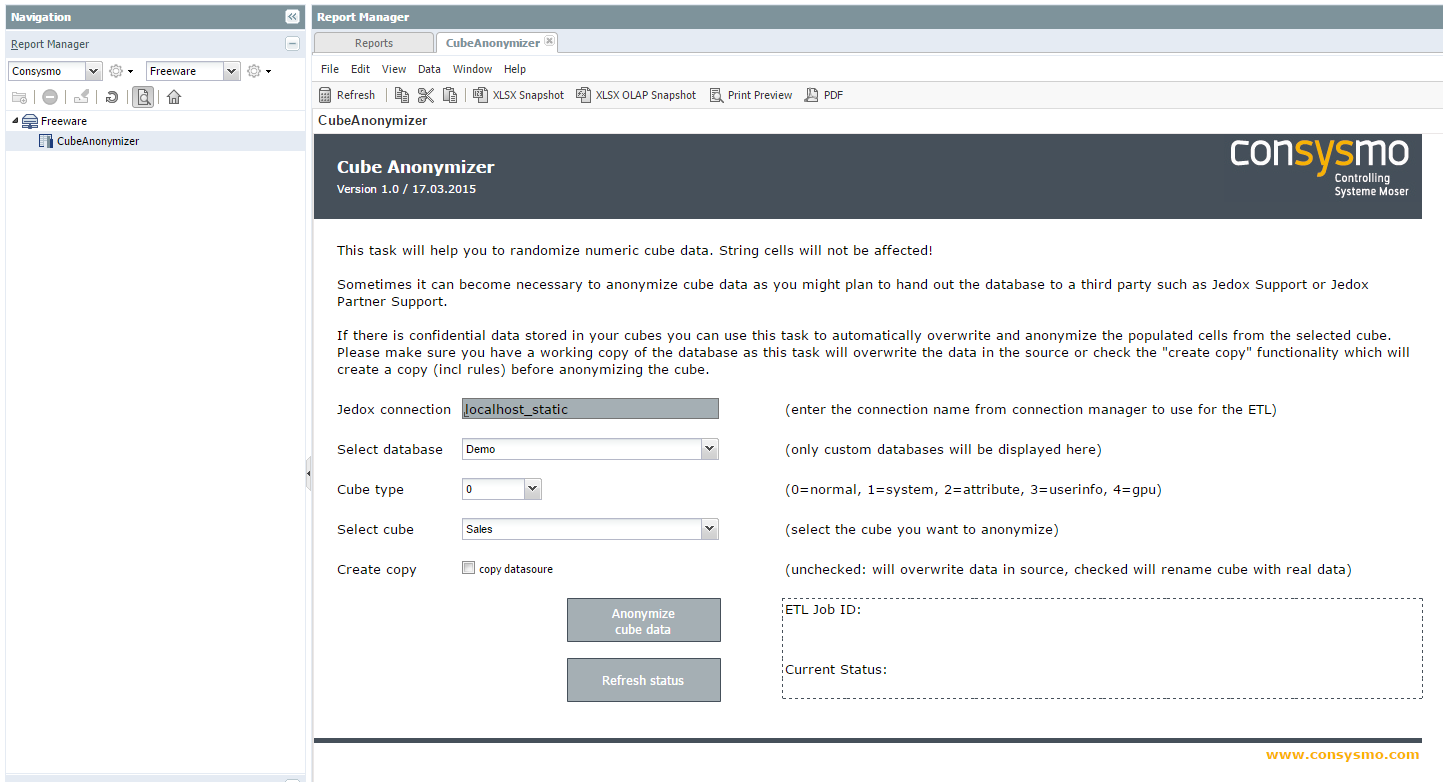Click the scissors Cut icon
The width and height of the screenshot is (1443, 782).
pyautogui.click(x=426, y=95)
